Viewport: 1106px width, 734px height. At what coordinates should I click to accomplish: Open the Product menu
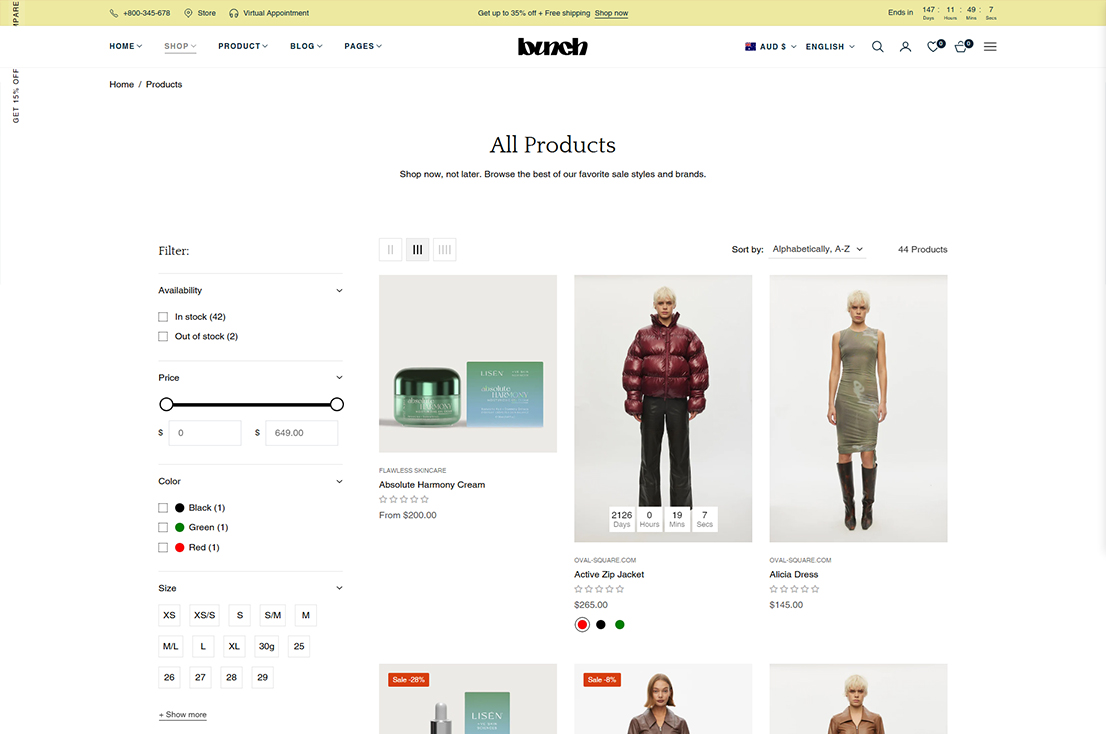pyautogui.click(x=243, y=47)
